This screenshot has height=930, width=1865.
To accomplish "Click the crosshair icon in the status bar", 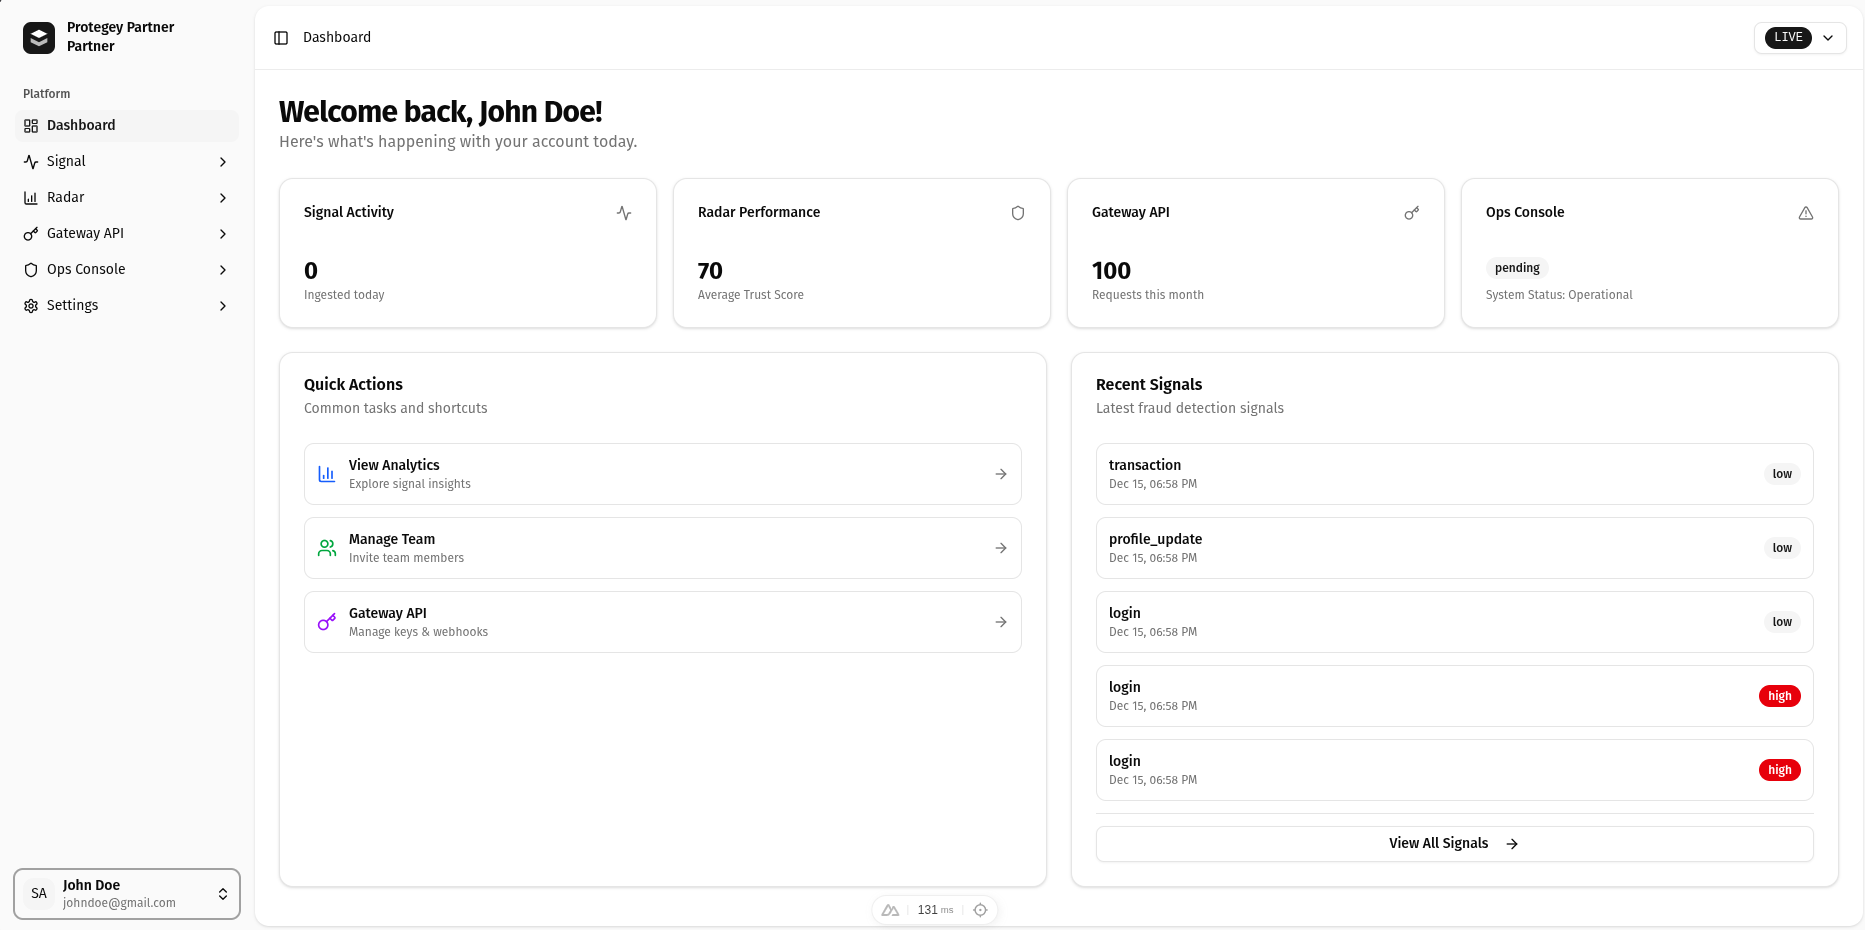I will click(x=980, y=910).
